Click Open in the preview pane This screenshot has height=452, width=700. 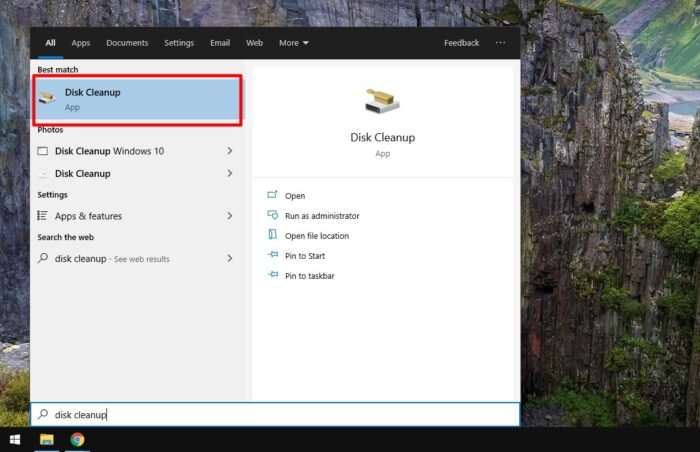pos(295,196)
